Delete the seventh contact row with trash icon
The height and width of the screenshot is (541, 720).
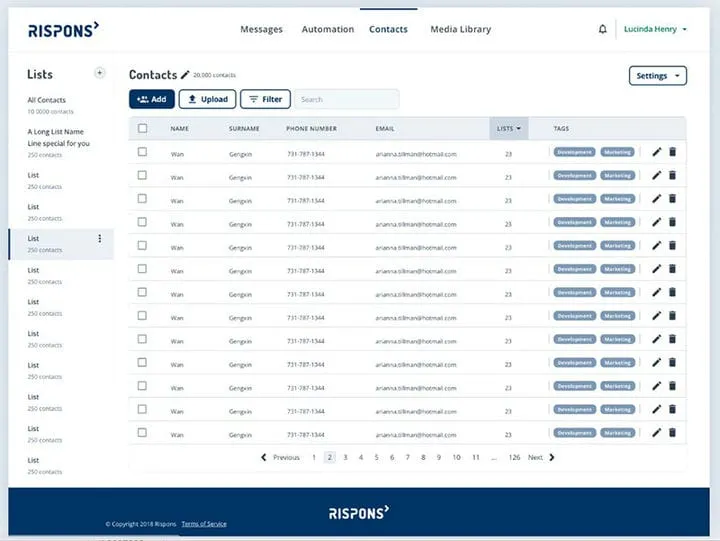tap(672, 292)
